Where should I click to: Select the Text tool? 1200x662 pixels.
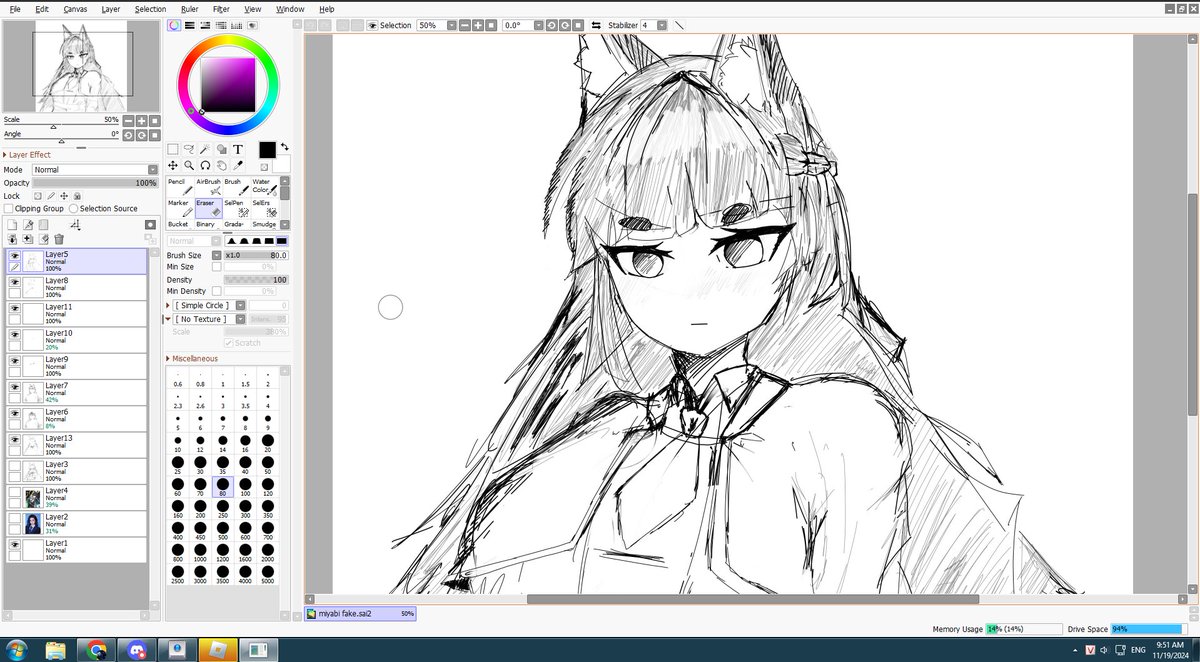[x=238, y=150]
